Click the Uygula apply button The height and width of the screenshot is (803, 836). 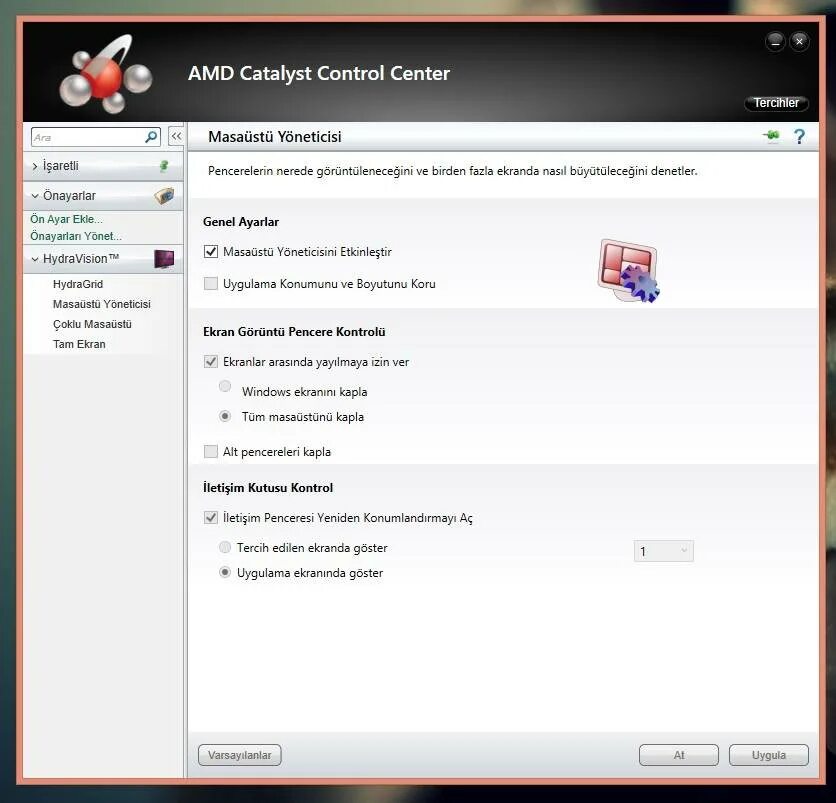[769, 755]
